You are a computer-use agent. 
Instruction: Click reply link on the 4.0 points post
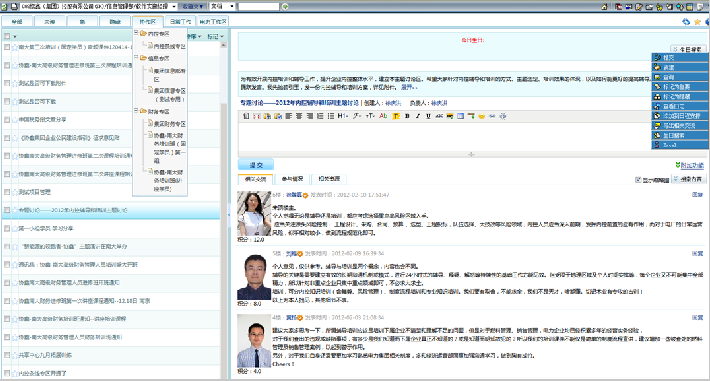click(x=697, y=318)
